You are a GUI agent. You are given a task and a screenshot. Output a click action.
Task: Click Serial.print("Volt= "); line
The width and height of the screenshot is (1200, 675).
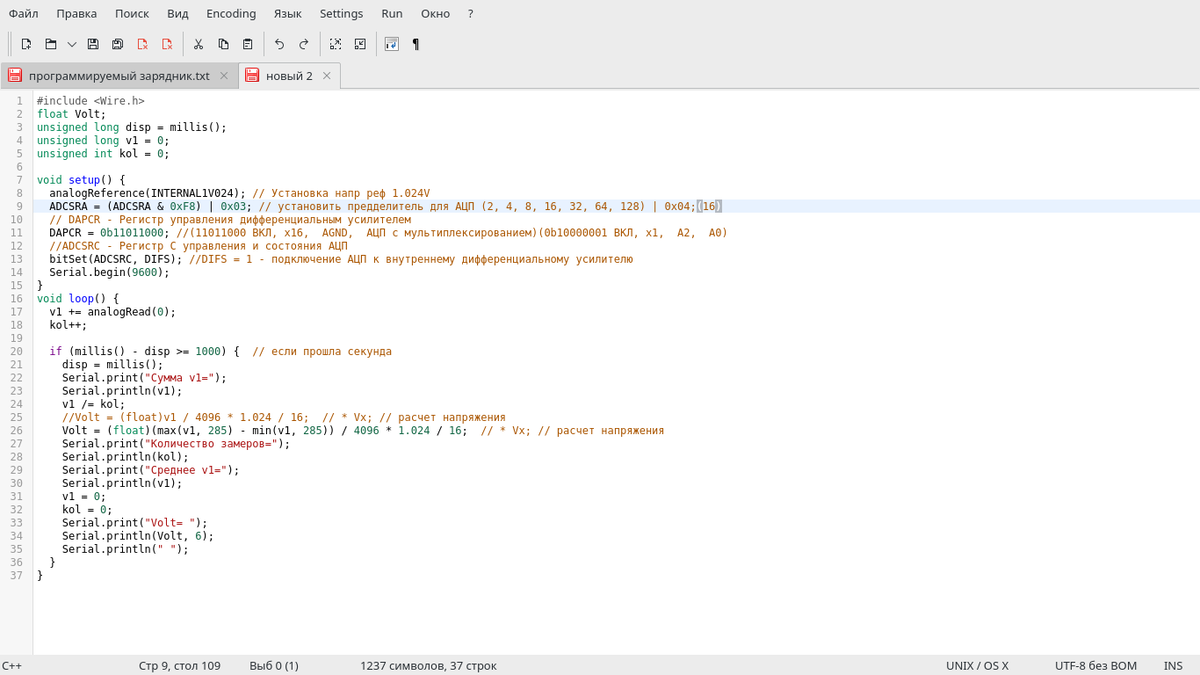(x=135, y=523)
